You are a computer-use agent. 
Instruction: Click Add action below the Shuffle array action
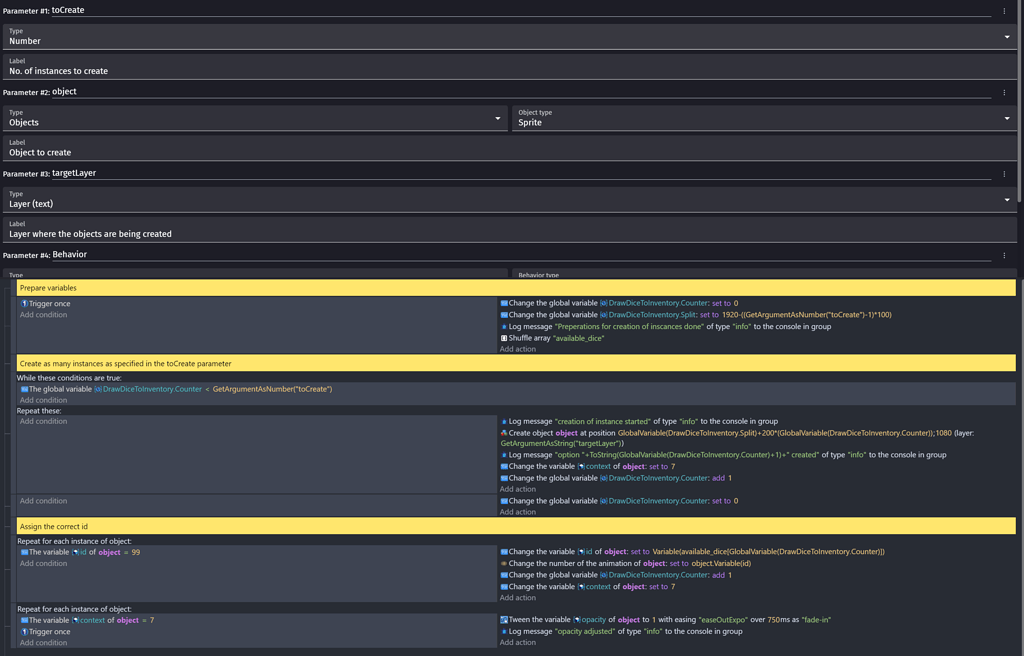(517, 349)
